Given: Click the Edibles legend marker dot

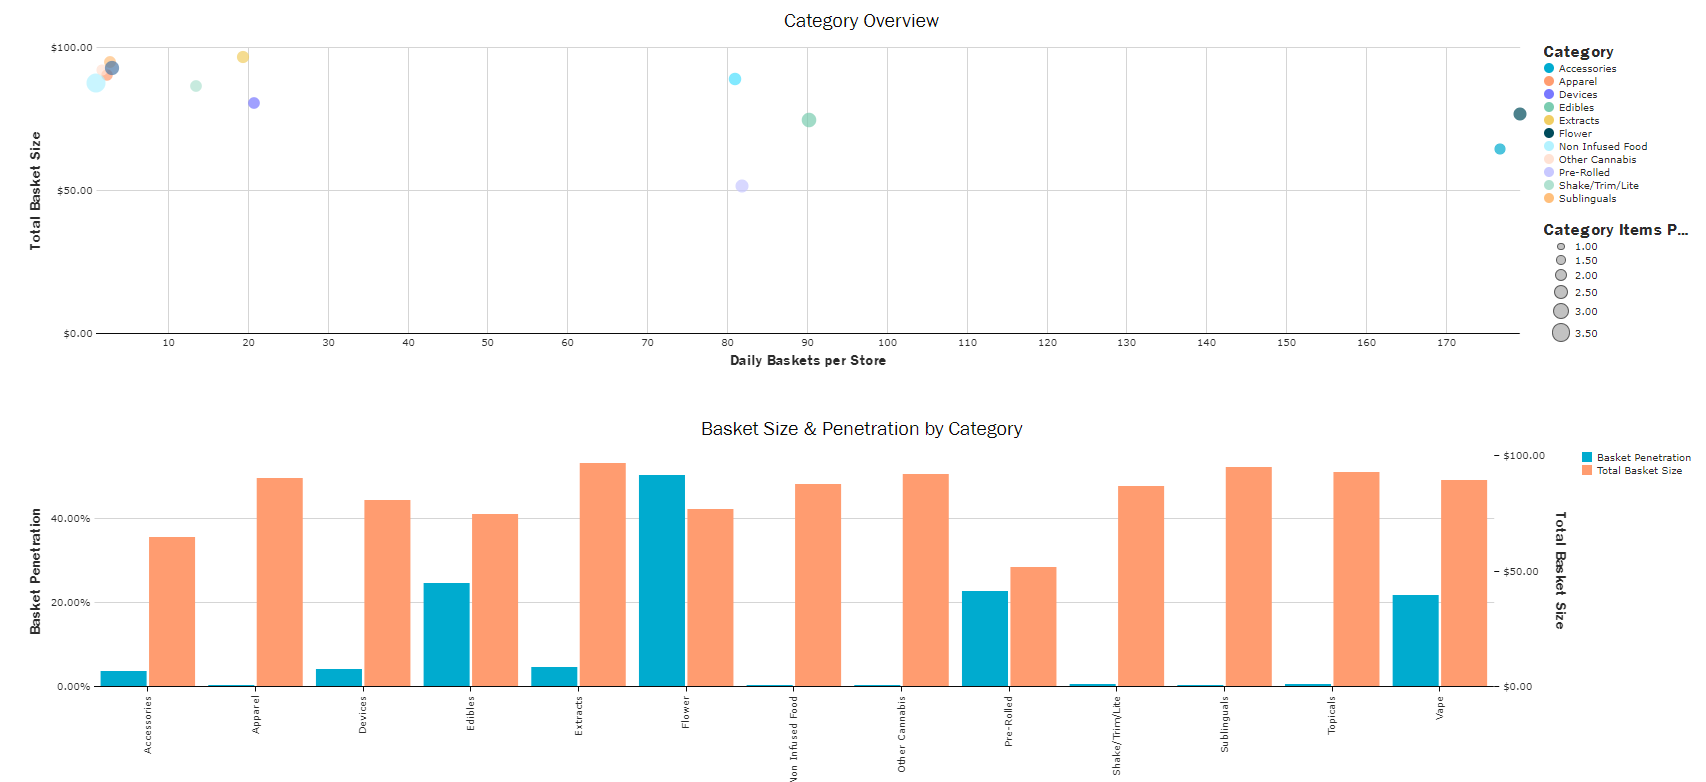Looking at the screenshot, I should tap(1549, 108).
